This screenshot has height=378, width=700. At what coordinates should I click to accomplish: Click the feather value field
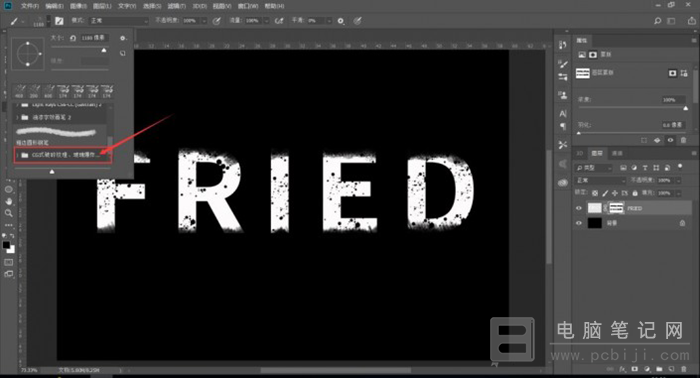pyautogui.click(x=673, y=125)
